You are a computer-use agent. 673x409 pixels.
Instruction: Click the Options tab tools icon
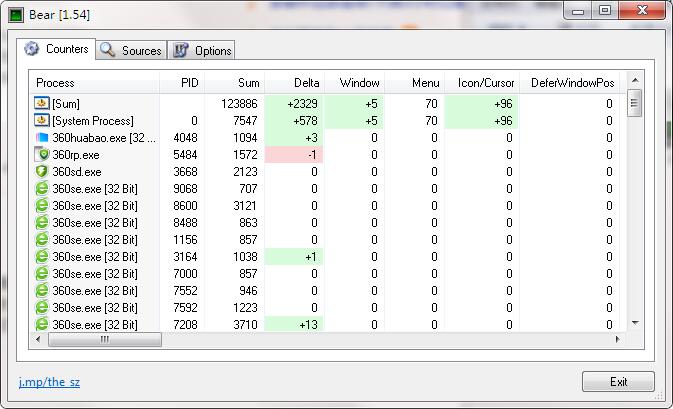pyautogui.click(x=181, y=50)
